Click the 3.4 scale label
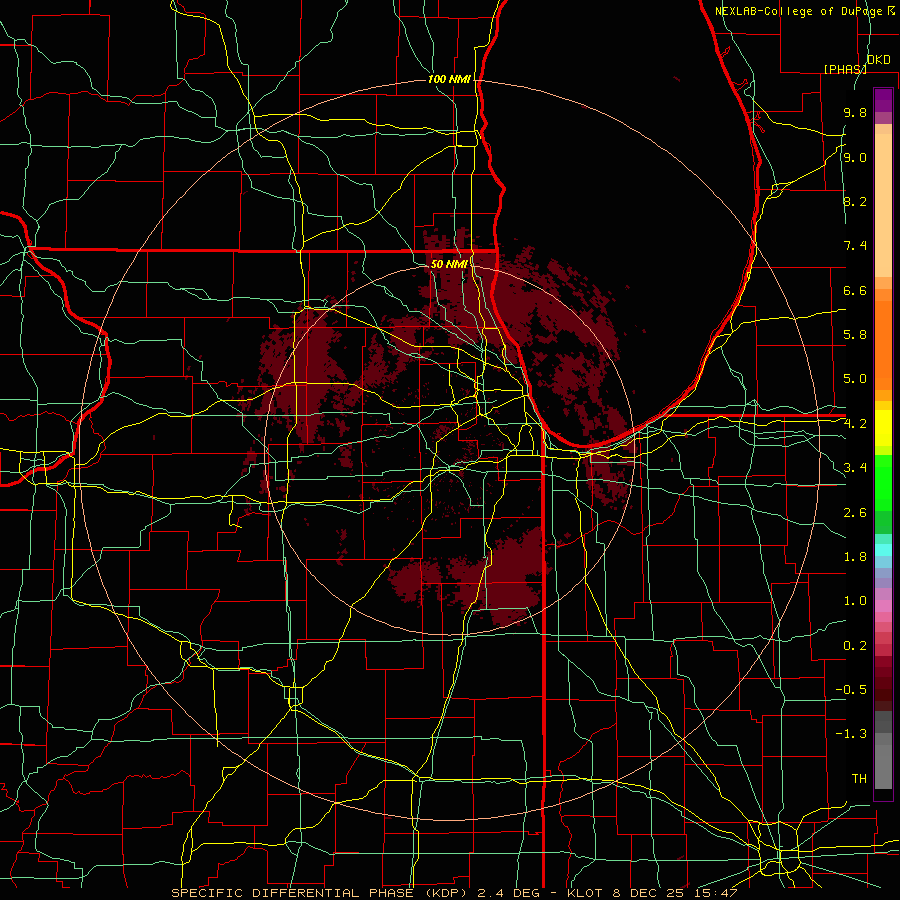 [855, 468]
